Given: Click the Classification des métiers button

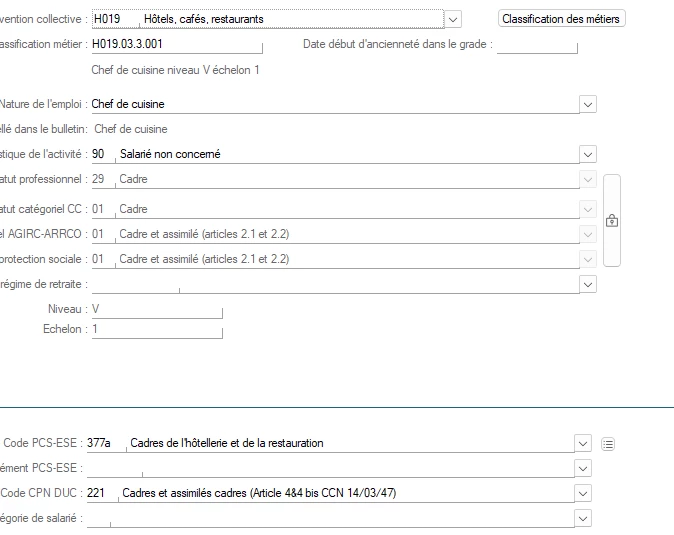Looking at the screenshot, I should click(x=561, y=19).
